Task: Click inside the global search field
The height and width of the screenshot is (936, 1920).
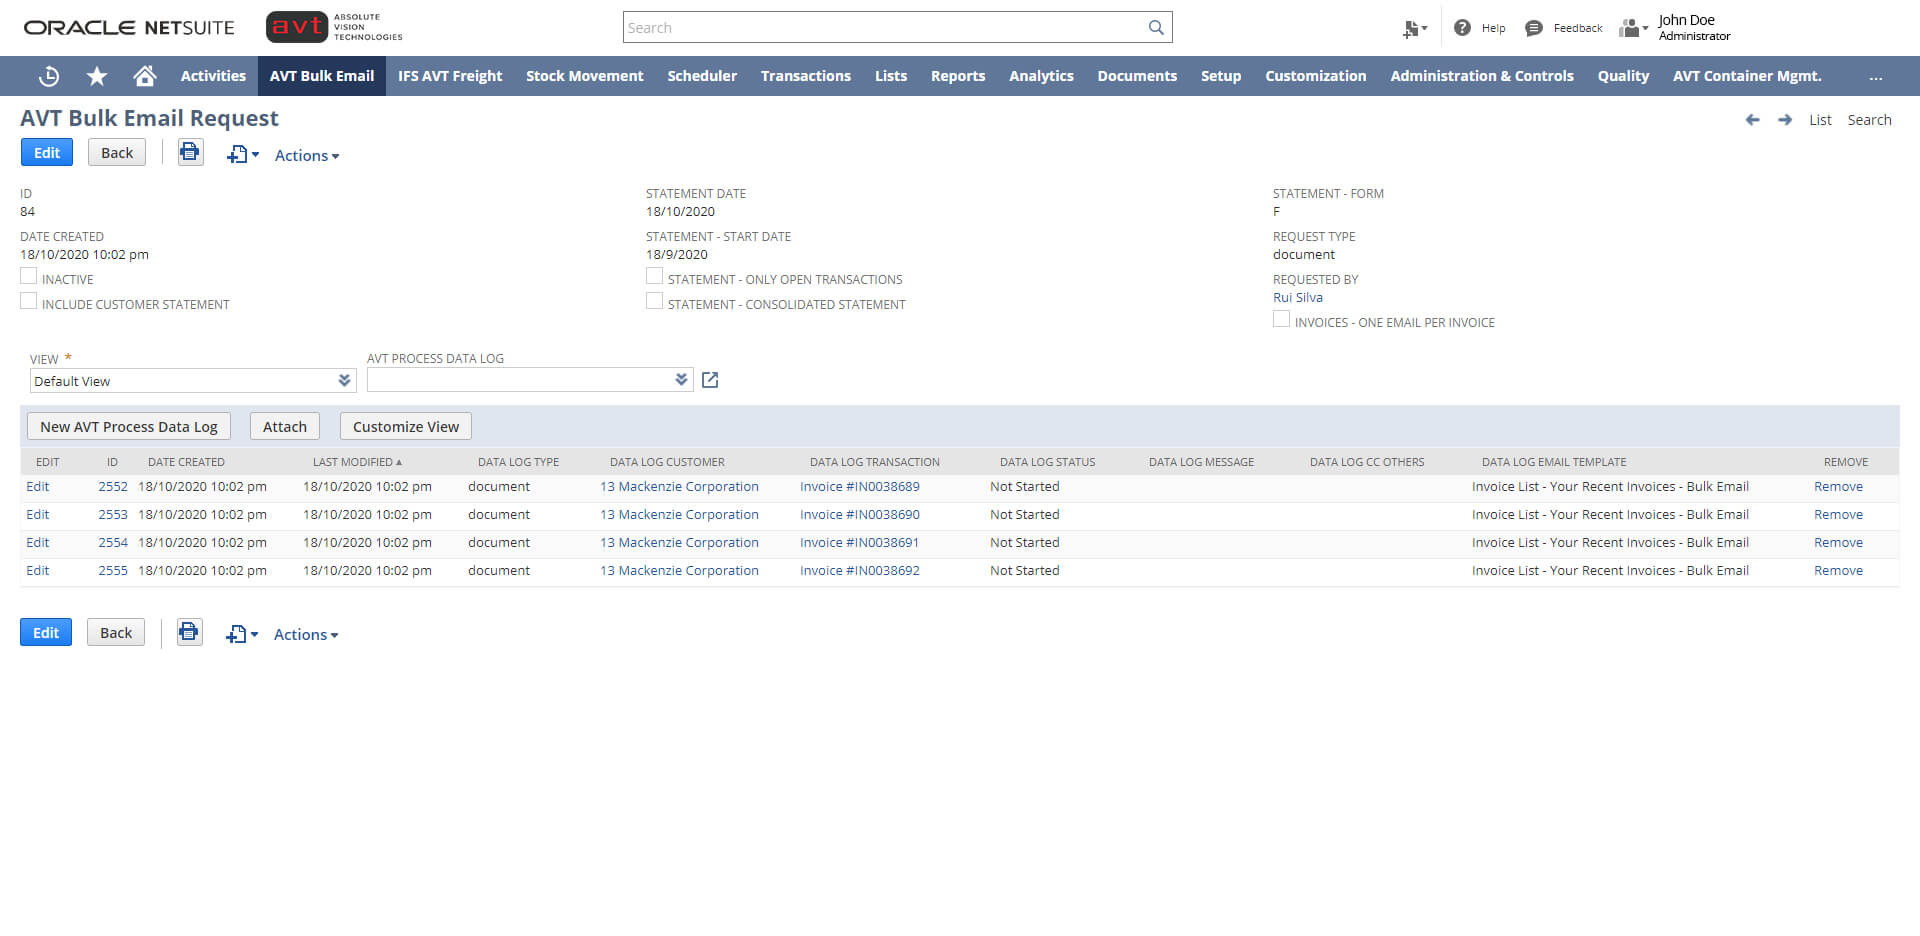Action: pyautogui.click(x=880, y=27)
